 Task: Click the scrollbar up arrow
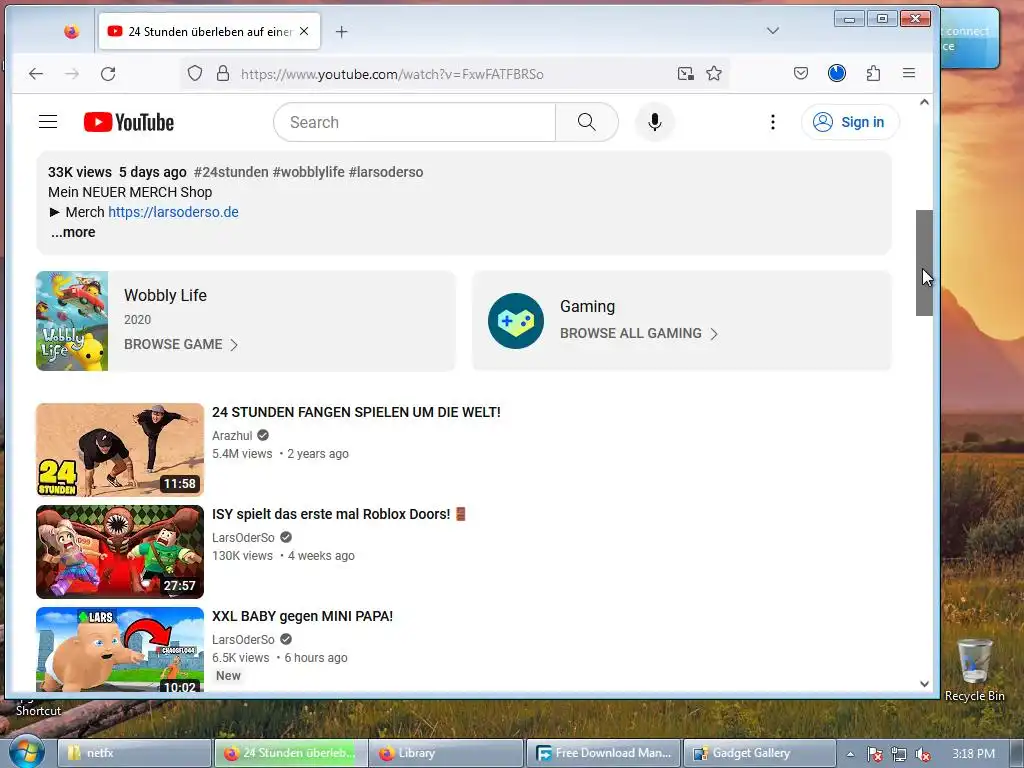pyautogui.click(x=924, y=102)
